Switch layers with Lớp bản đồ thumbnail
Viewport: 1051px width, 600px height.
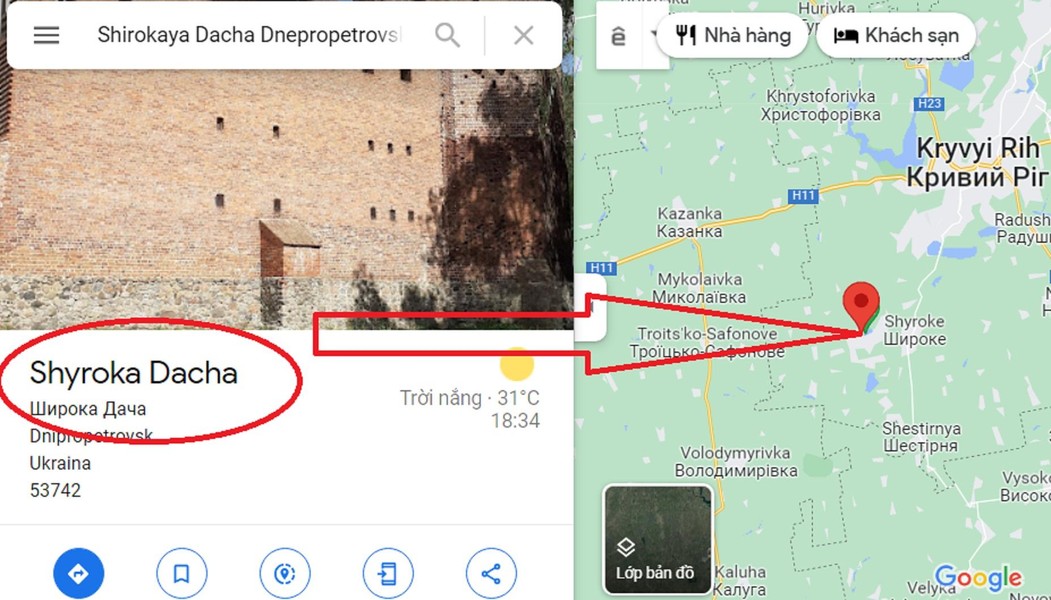click(x=657, y=540)
